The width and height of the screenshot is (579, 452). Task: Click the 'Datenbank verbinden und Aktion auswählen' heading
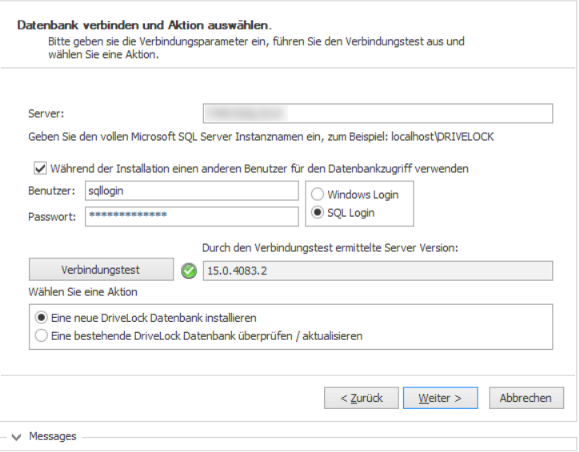(144, 25)
